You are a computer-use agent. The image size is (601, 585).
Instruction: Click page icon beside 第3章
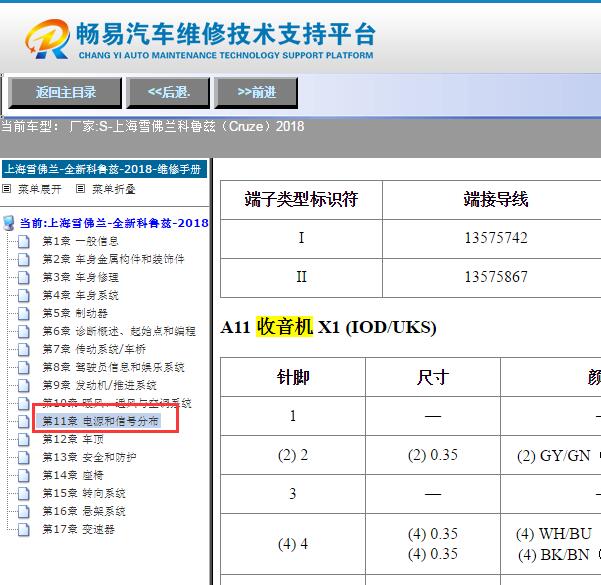coord(24,278)
